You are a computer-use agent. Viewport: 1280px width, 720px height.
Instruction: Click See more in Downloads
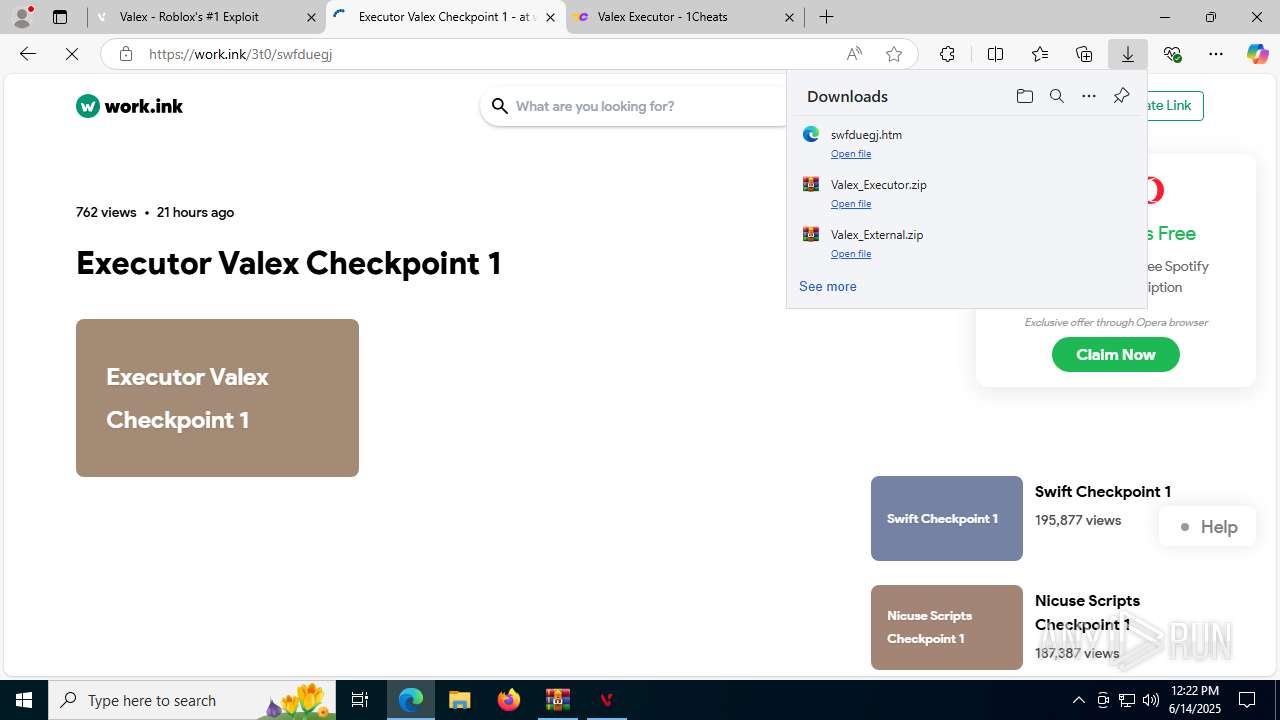coord(827,286)
